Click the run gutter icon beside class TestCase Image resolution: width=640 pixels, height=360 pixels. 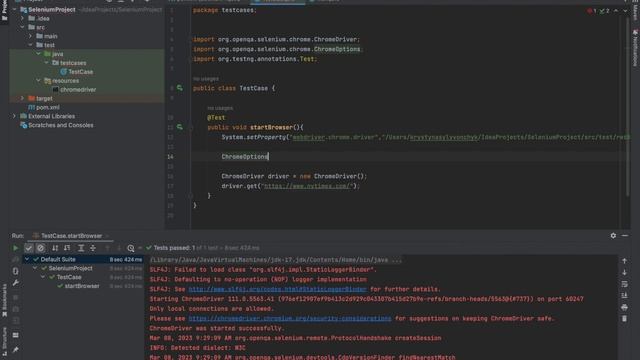point(180,88)
